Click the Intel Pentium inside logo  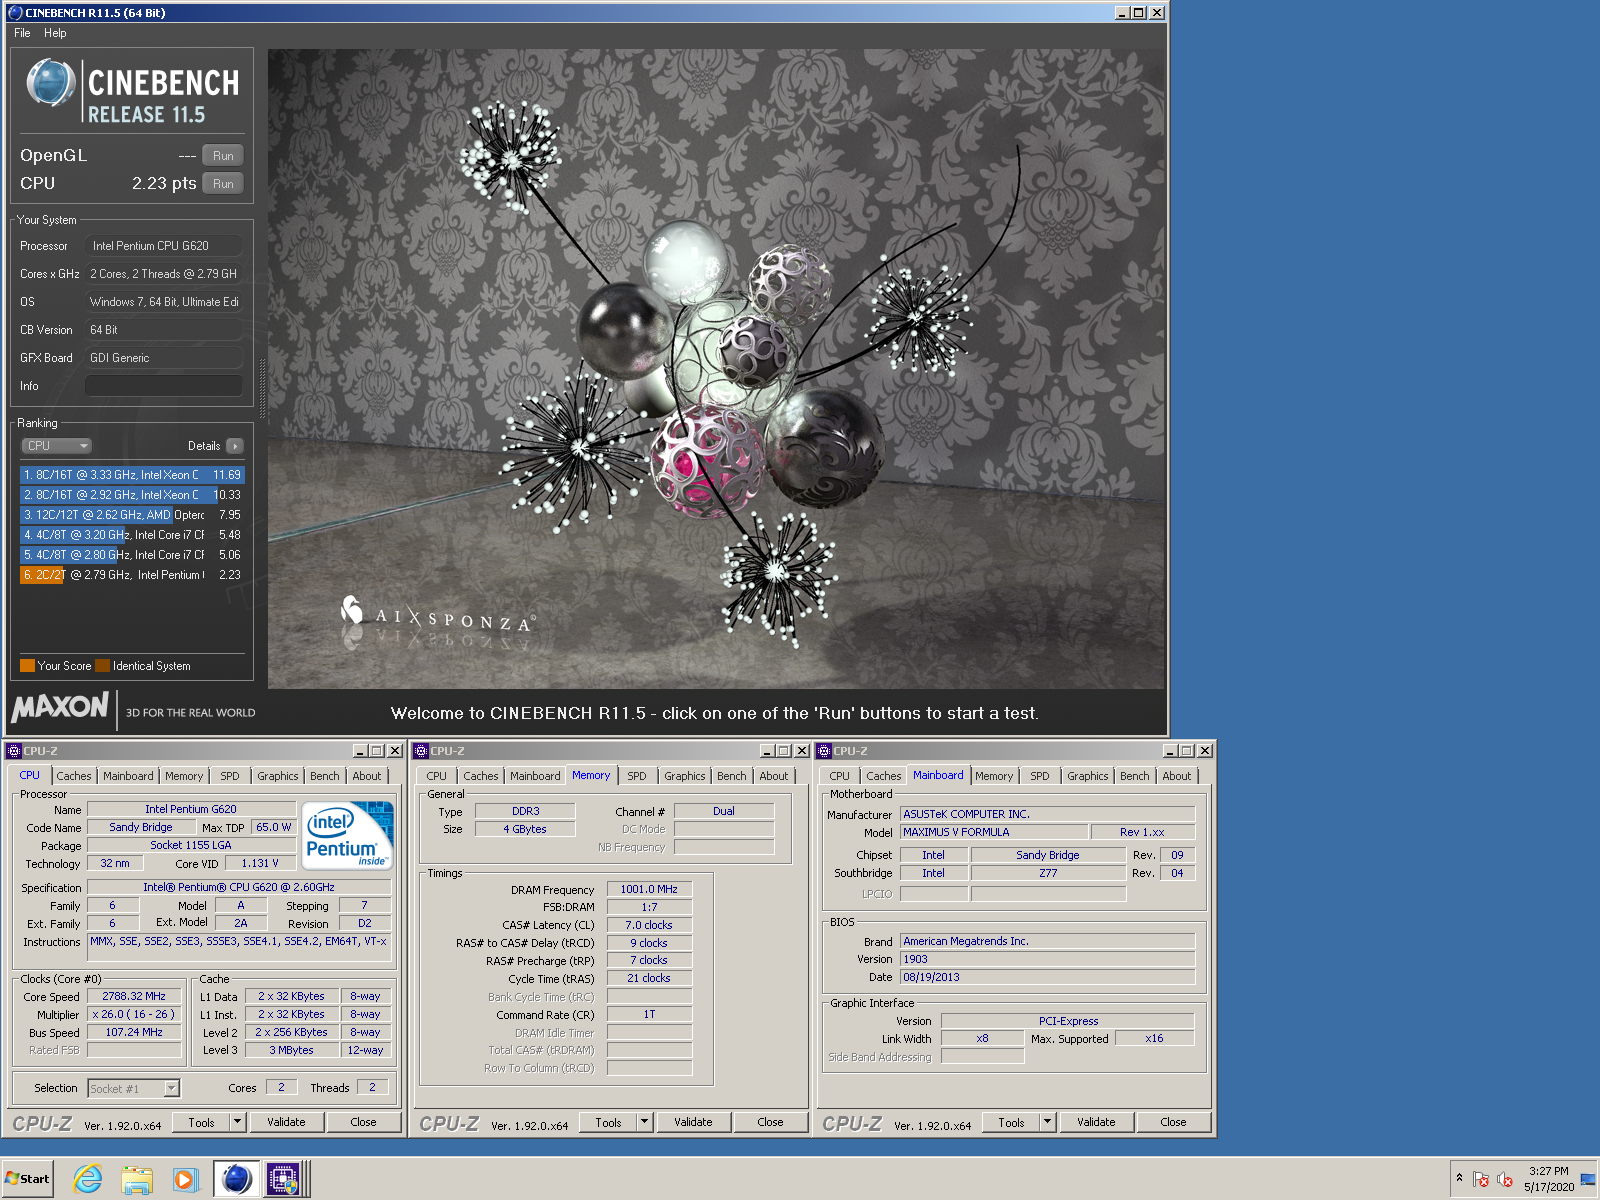[347, 835]
